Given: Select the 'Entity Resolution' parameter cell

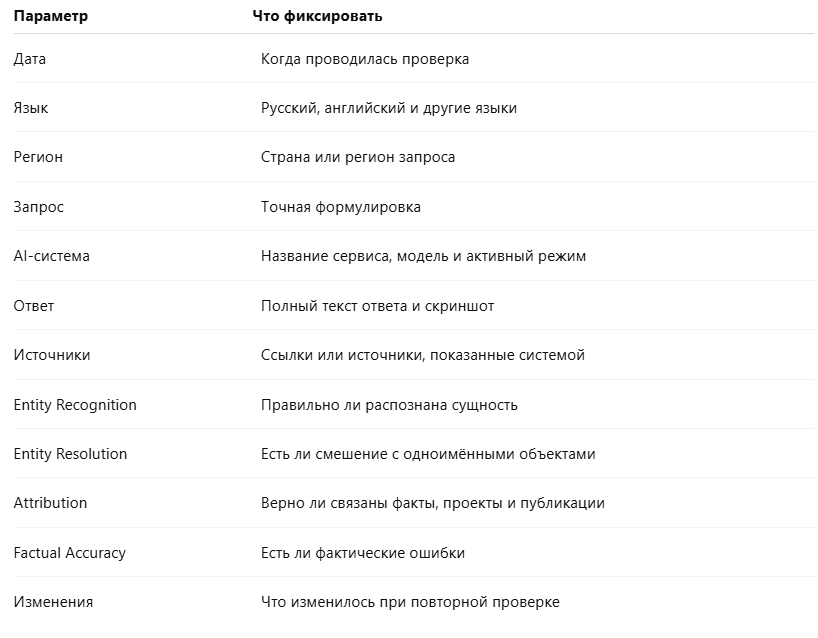Looking at the screenshot, I should point(70,454).
